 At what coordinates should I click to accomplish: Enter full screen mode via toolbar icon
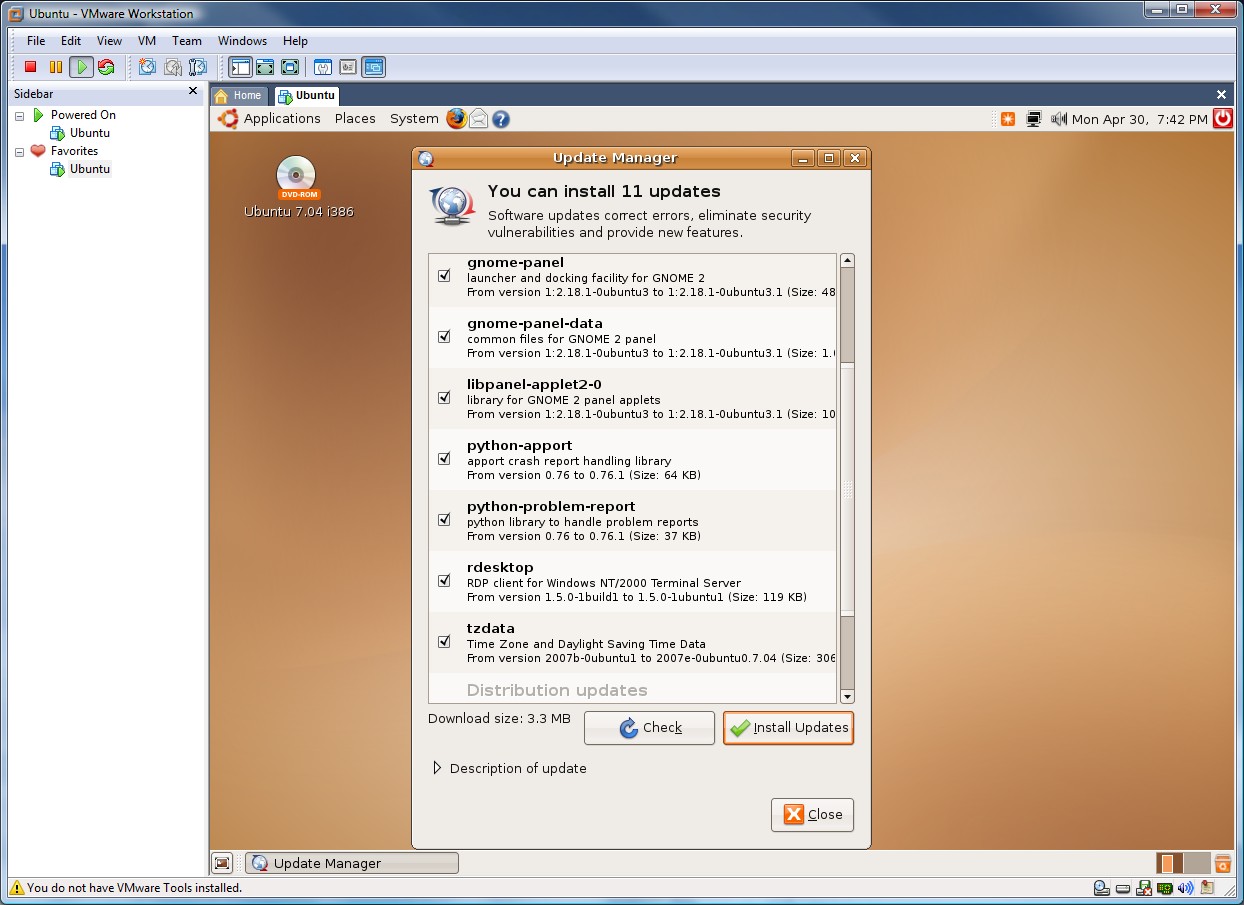click(290, 67)
